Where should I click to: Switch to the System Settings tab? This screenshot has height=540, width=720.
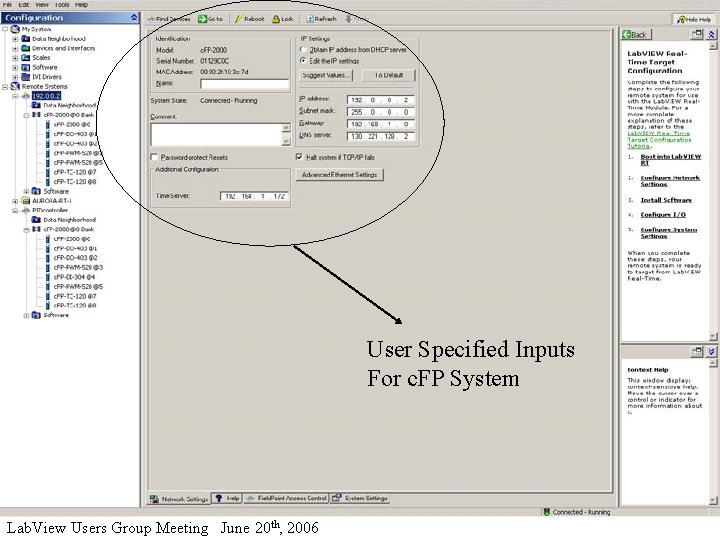pos(360,498)
